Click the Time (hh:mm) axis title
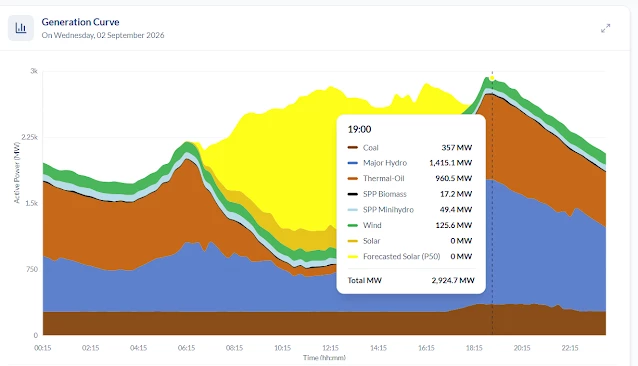Viewport: 638px width, 366px height. [x=324, y=358]
